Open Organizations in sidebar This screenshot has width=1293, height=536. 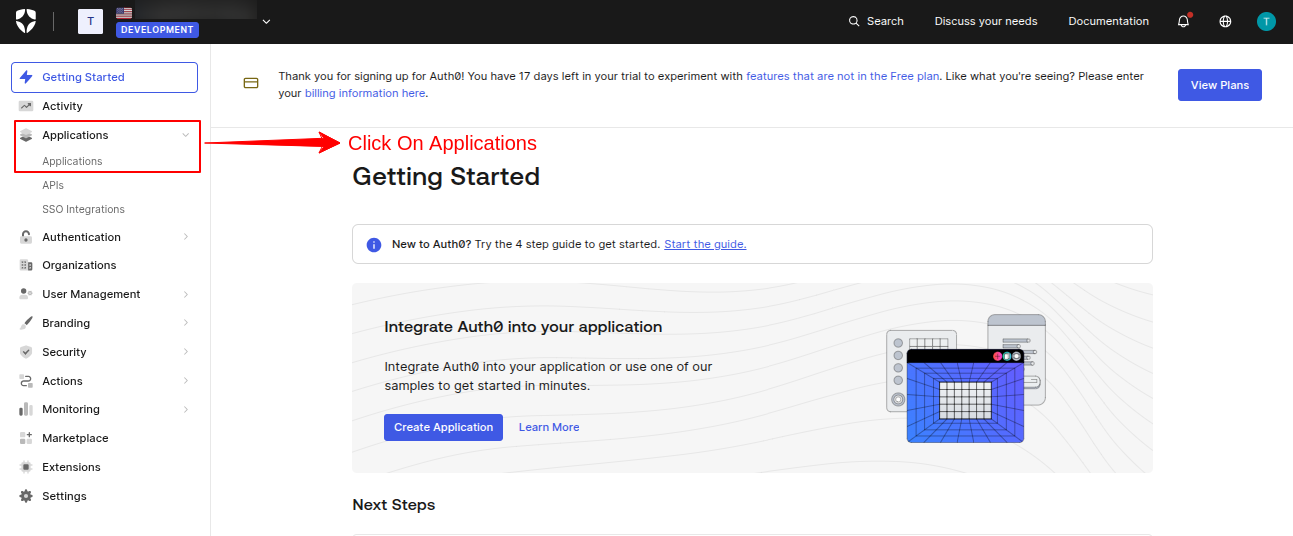79,265
